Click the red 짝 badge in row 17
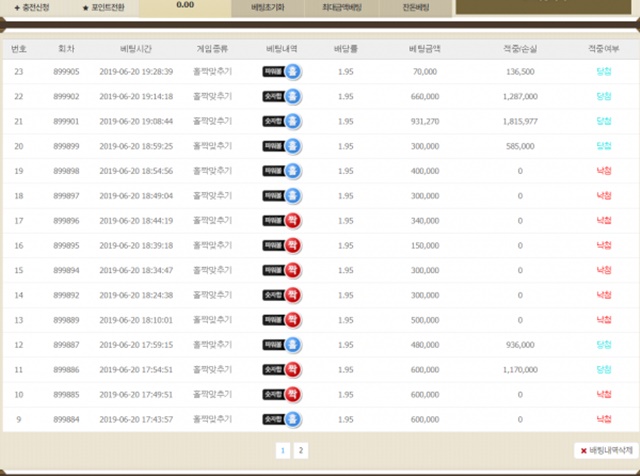The height and width of the screenshot is (476, 640). tap(293, 221)
